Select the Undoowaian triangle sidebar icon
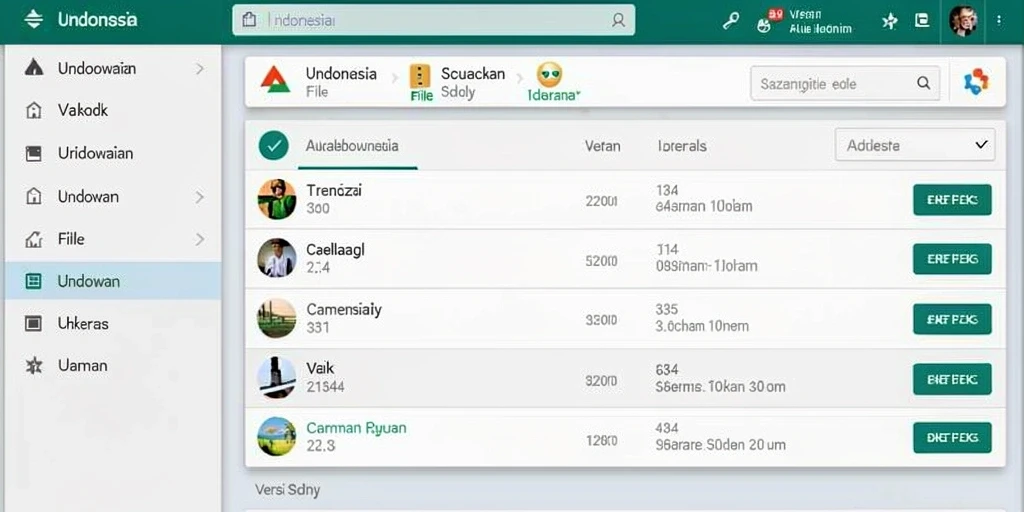This screenshot has height=512, width=1024. [33, 68]
